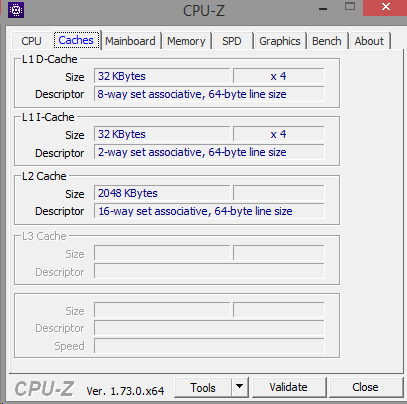Viewport: 407px width, 404px height.
Task: Click the L2 16-way set associative descriptor field
Action: click(x=209, y=211)
